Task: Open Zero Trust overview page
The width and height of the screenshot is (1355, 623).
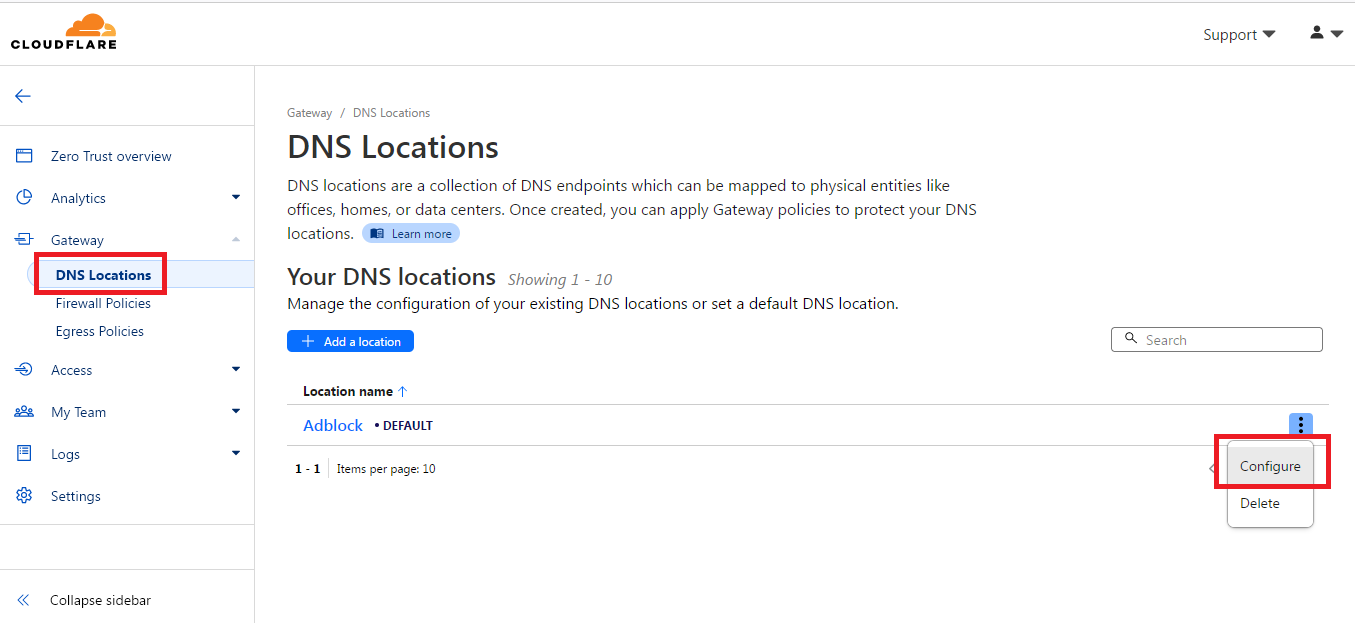Action: 111,156
